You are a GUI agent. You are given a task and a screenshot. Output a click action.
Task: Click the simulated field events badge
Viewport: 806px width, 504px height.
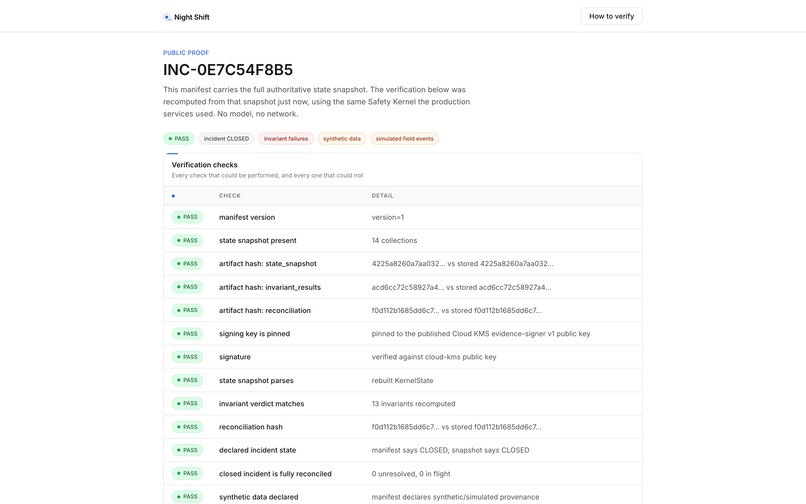point(405,138)
